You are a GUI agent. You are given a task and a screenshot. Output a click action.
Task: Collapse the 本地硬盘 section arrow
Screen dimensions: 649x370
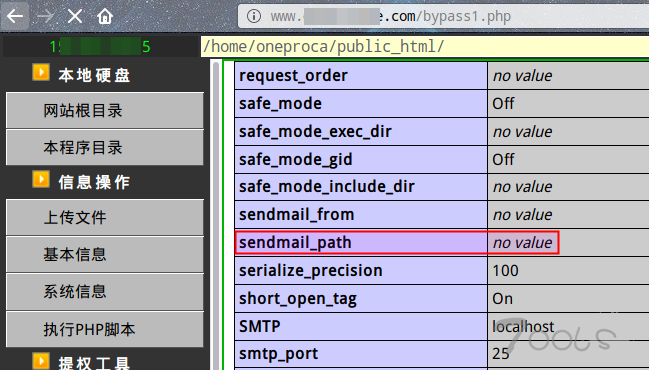tap(41, 72)
